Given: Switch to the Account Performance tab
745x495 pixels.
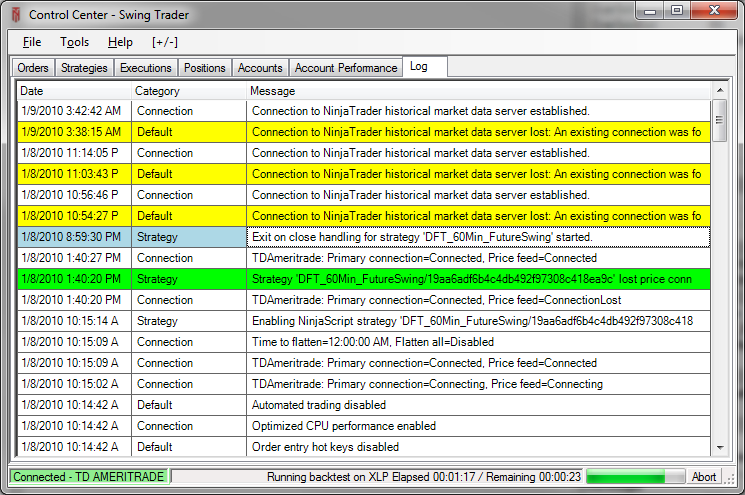Looking at the screenshot, I should [x=346, y=68].
